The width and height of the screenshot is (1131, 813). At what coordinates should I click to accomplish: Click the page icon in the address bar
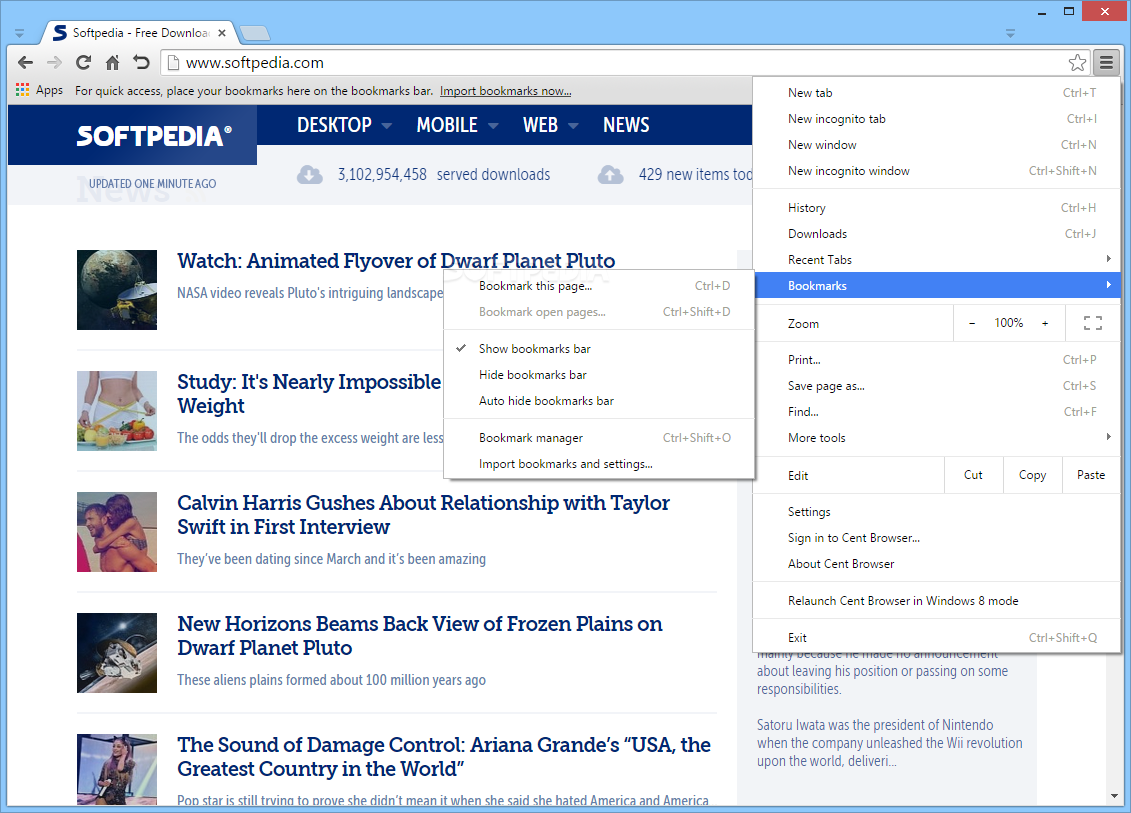172,63
